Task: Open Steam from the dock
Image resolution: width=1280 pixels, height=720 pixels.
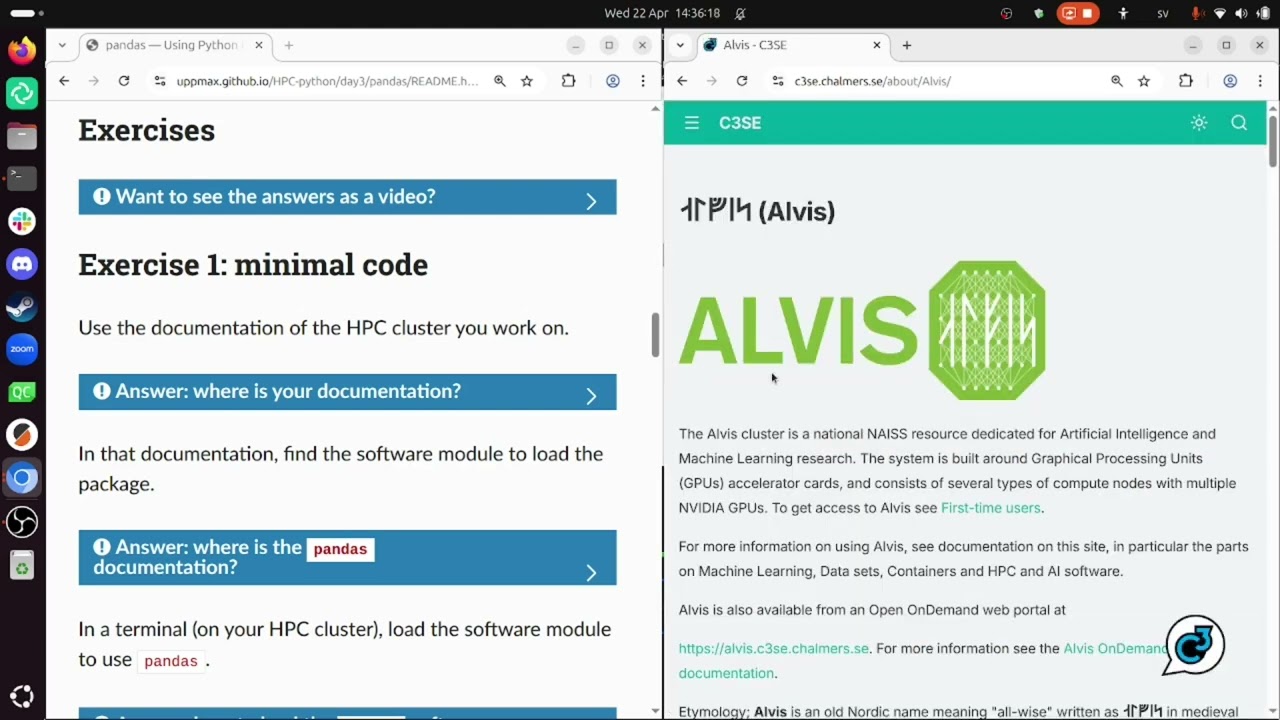Action: (22, 307)
